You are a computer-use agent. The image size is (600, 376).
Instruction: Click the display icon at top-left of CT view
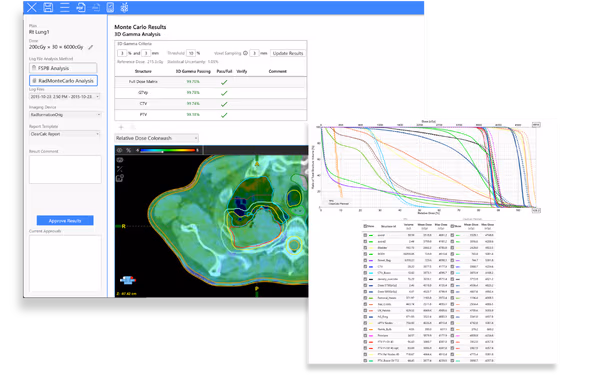[x=120, y=160]
